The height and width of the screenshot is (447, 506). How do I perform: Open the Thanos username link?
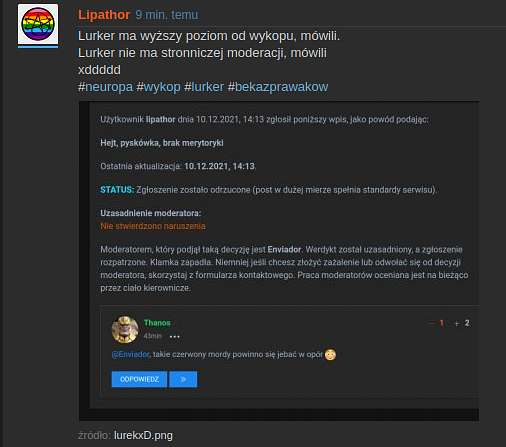pos(157,323)
